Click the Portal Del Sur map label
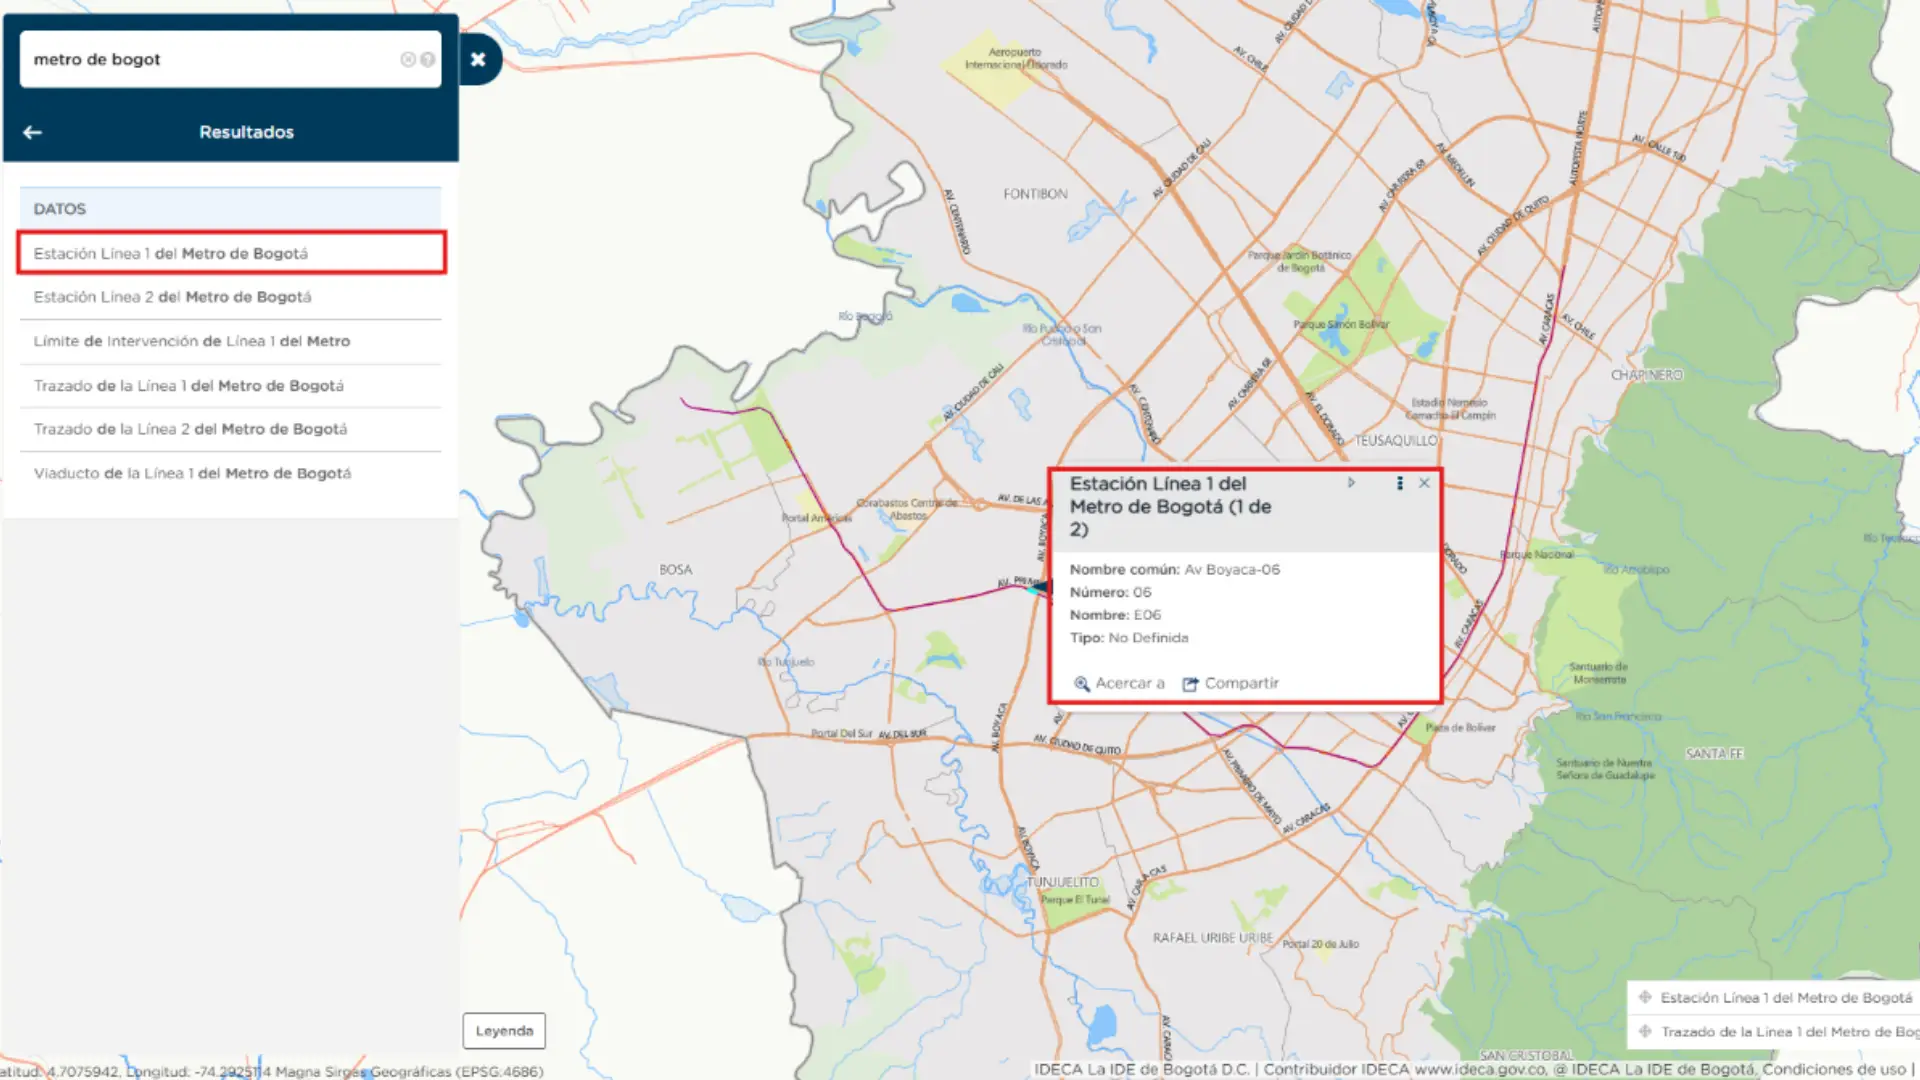This screenshot has width=1920, height=1080. click(x=841, y=733)
